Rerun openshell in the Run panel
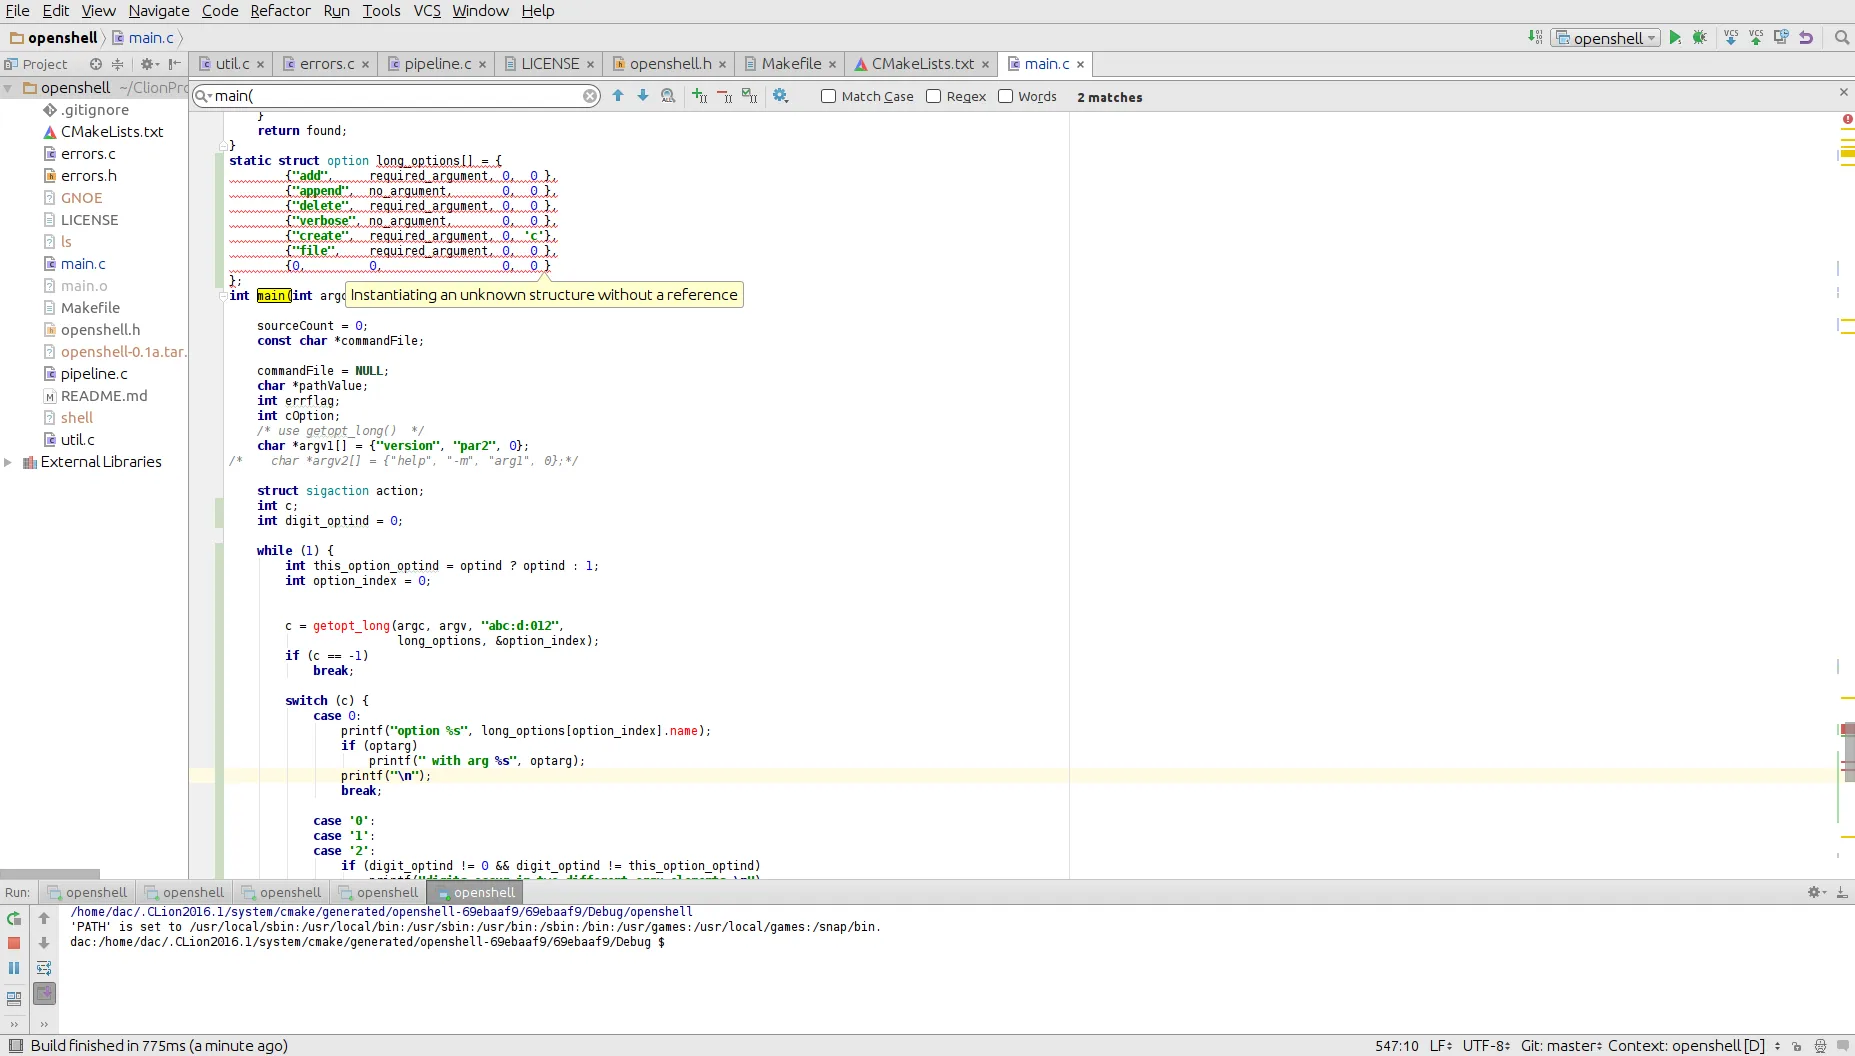The image size is (1855, 1056). click(14, 918)
